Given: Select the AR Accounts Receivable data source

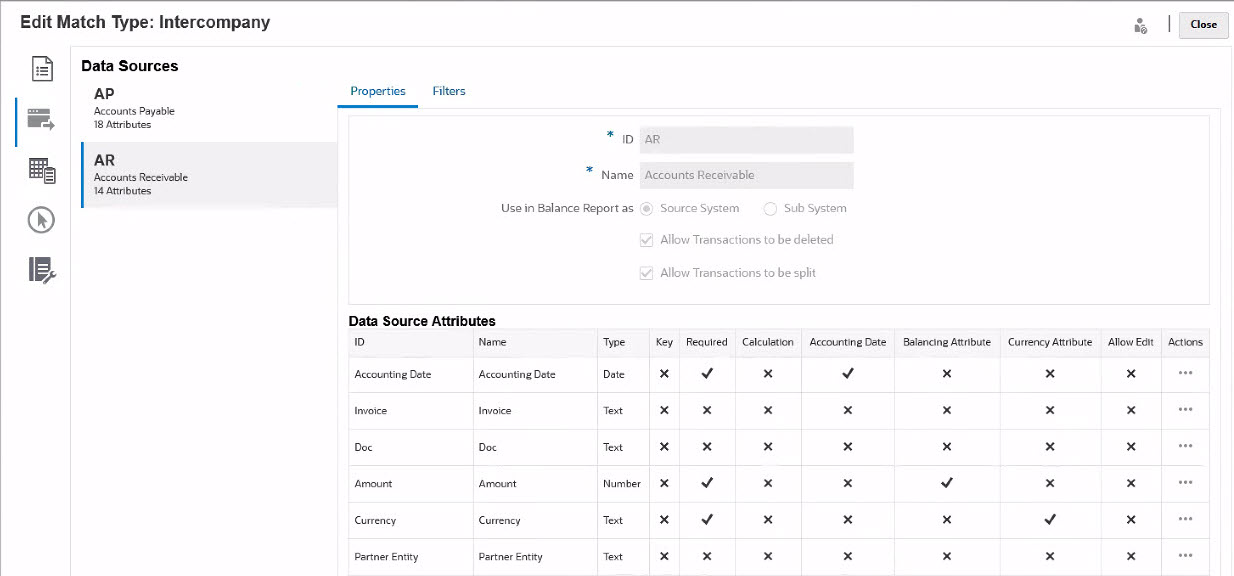Looking at the screenshot, I should point(209,175).
